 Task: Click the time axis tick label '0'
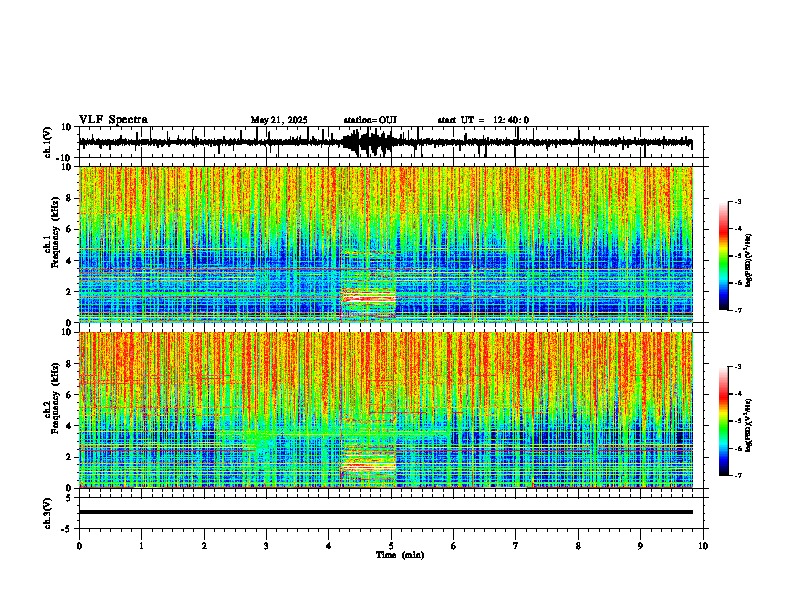pyautogui.click(x=79, y=546)
